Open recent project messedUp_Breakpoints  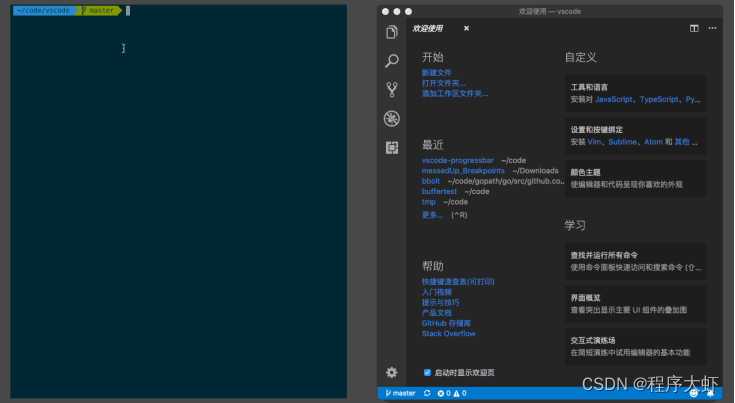[x=463, y=171]
